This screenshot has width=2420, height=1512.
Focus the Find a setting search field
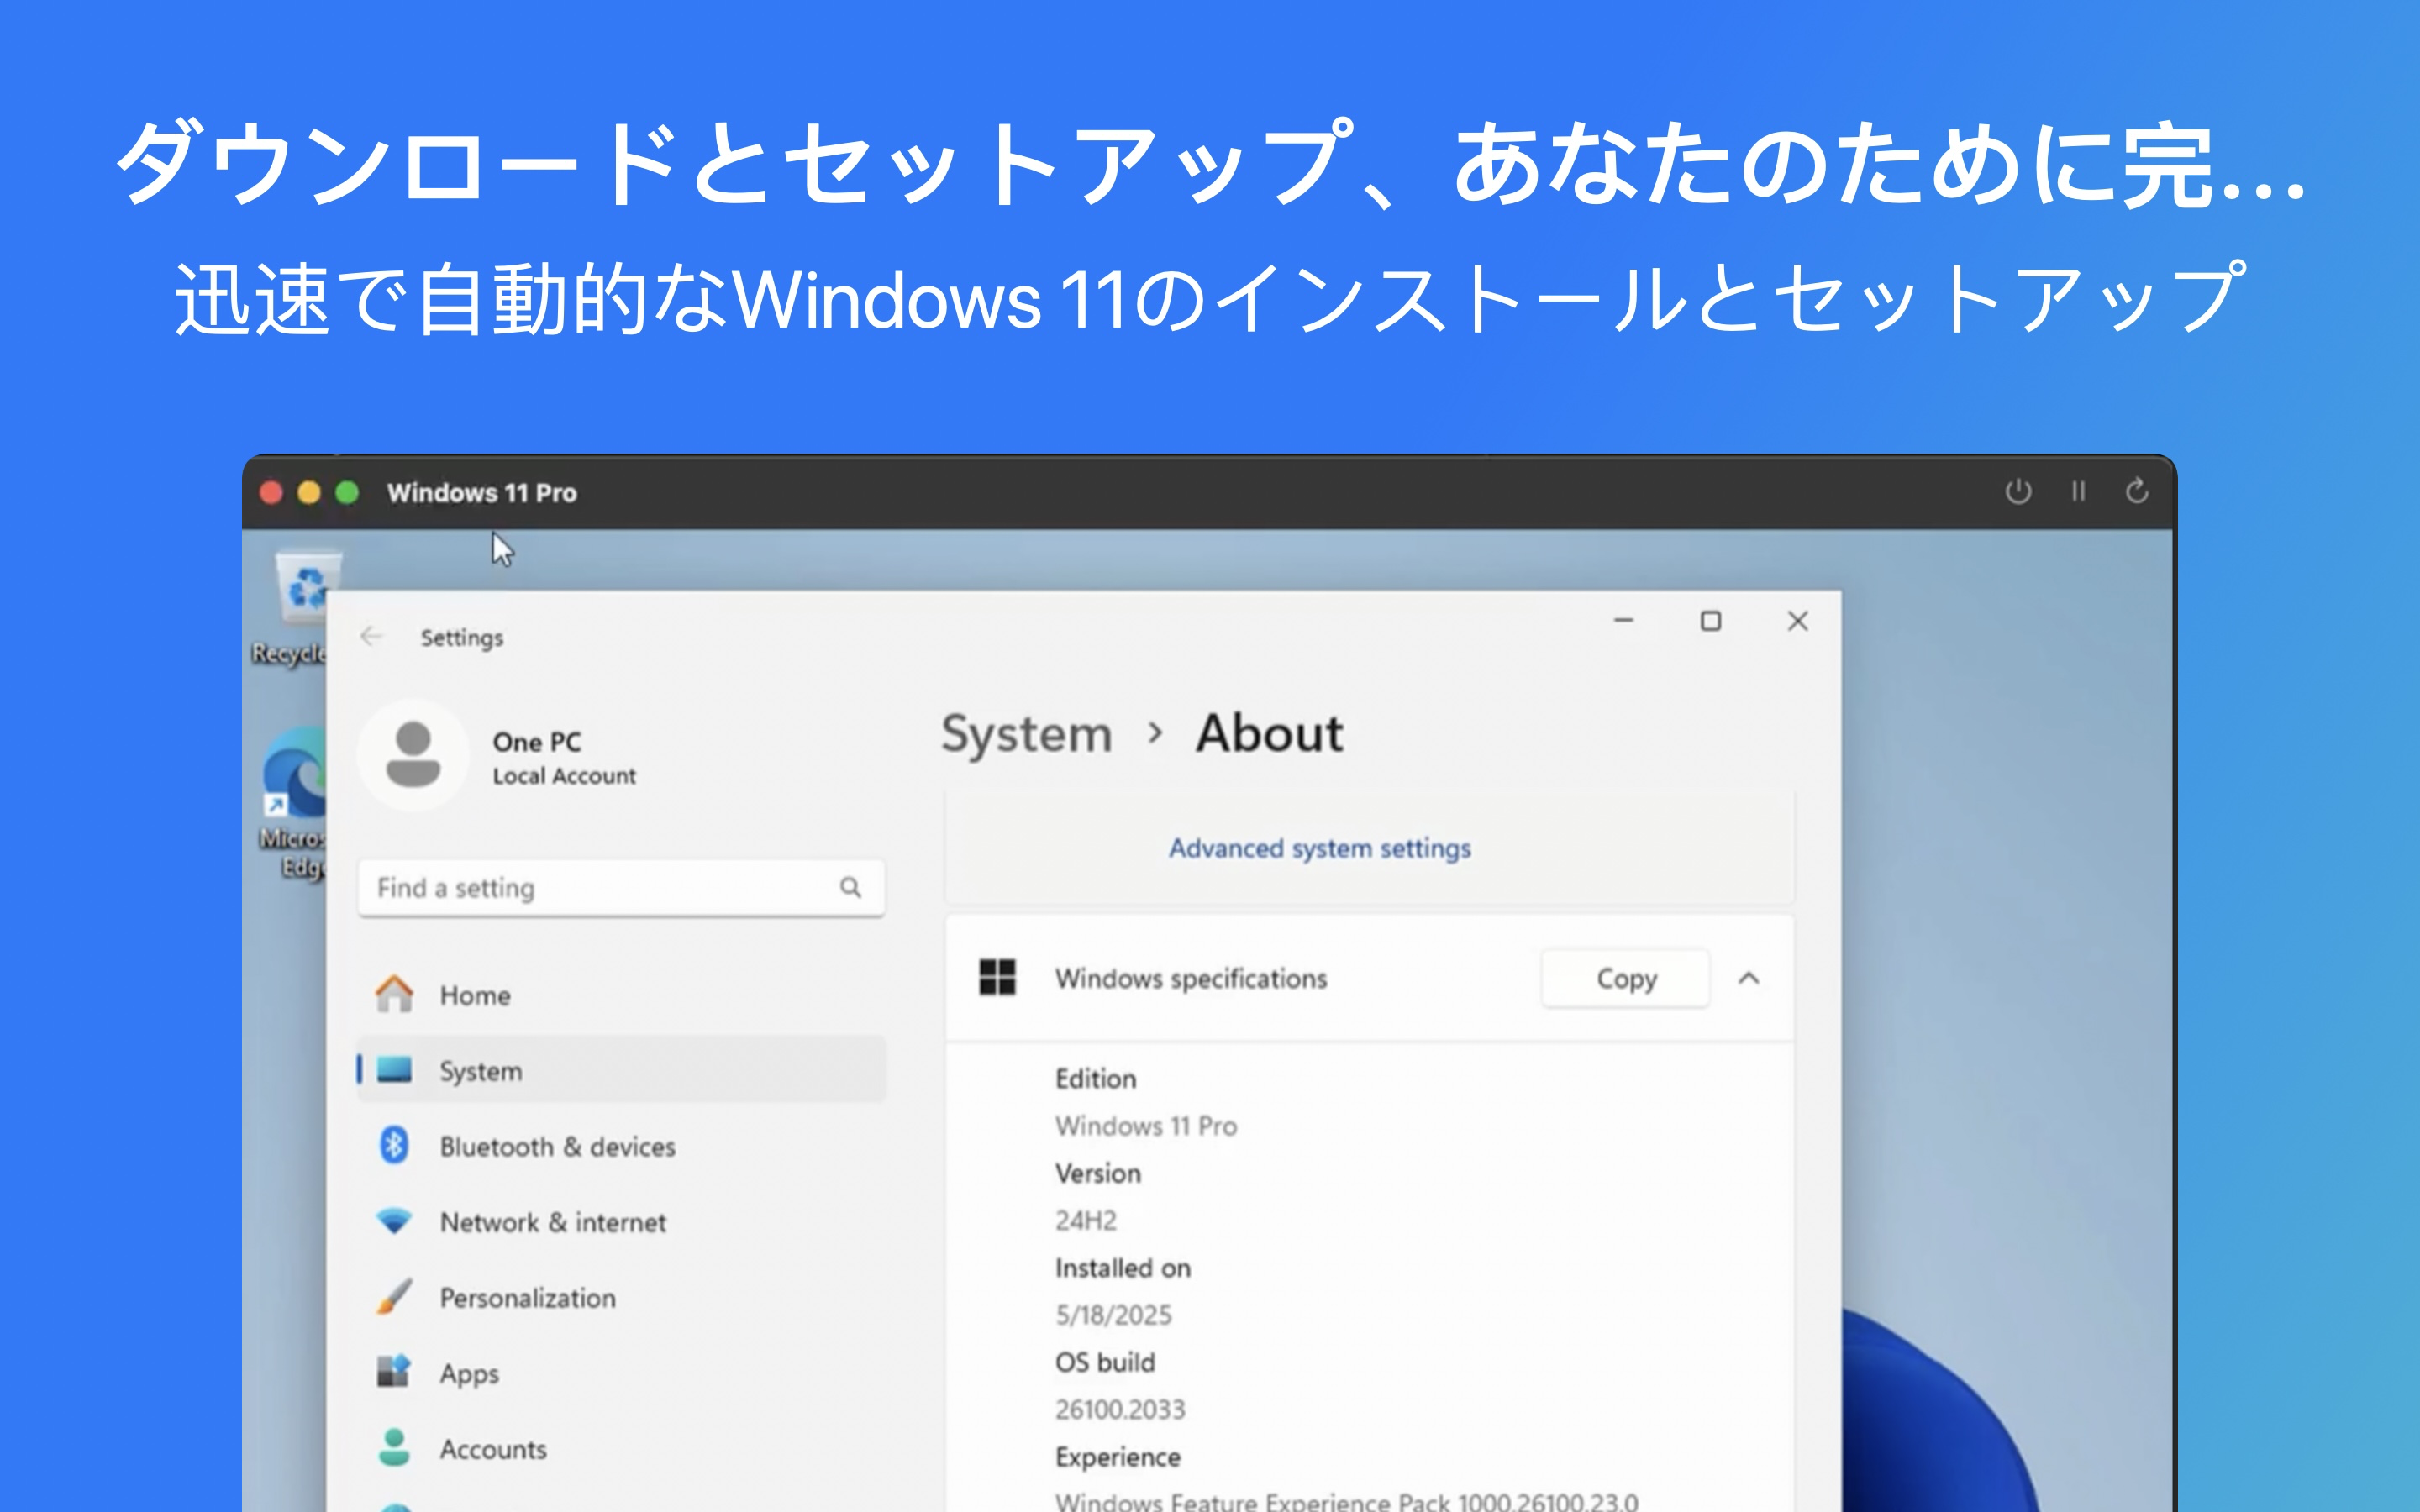pos(621,887)
